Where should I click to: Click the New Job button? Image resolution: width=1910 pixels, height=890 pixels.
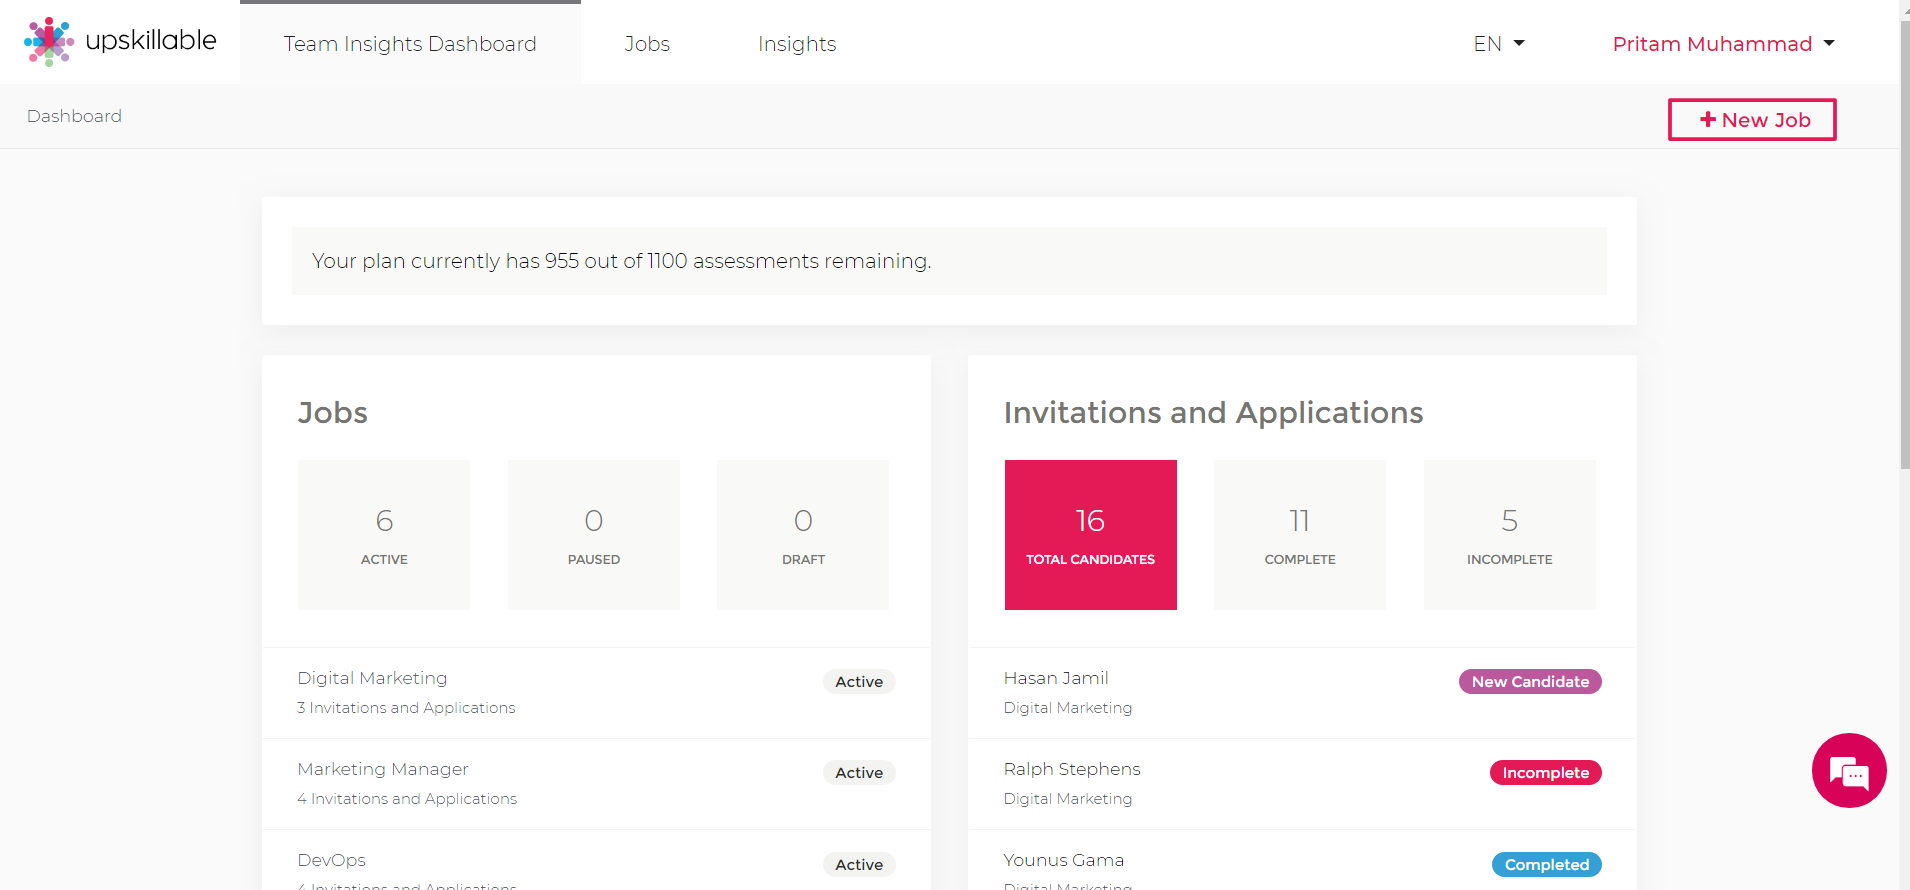click(1752, 120)
